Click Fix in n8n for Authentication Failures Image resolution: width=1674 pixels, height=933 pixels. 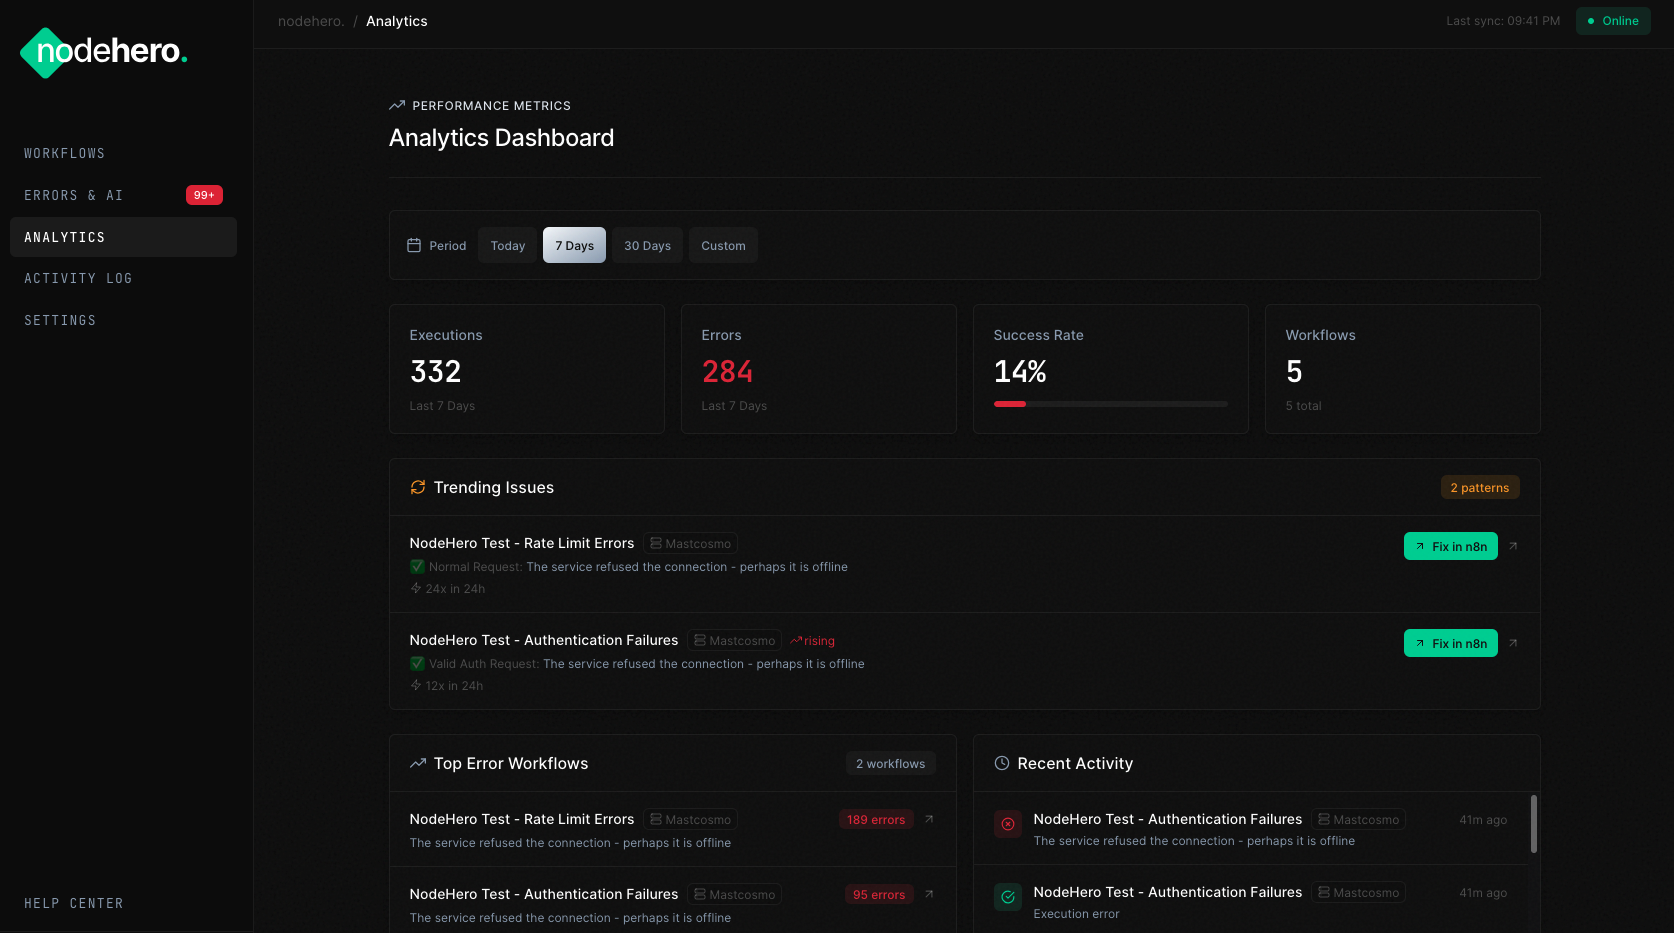click(x=1450, y=643)
